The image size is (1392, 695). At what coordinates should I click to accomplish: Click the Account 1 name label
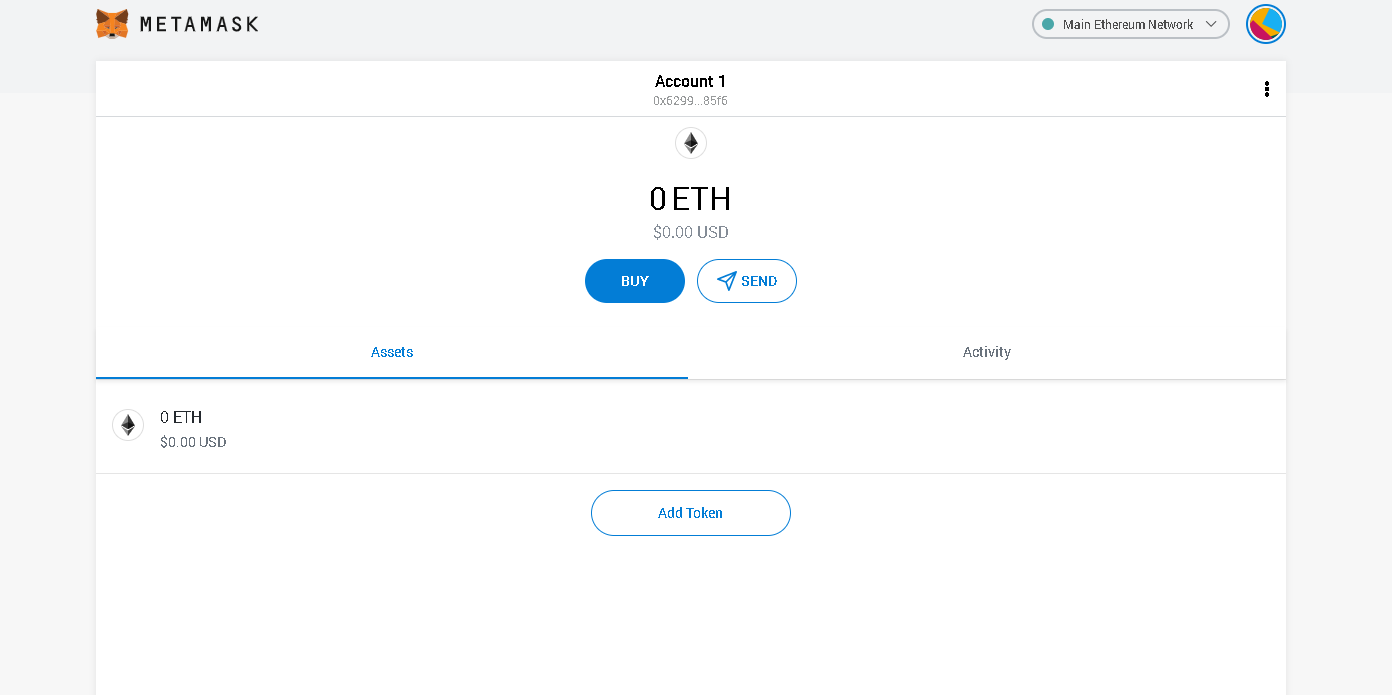[690, 81]
